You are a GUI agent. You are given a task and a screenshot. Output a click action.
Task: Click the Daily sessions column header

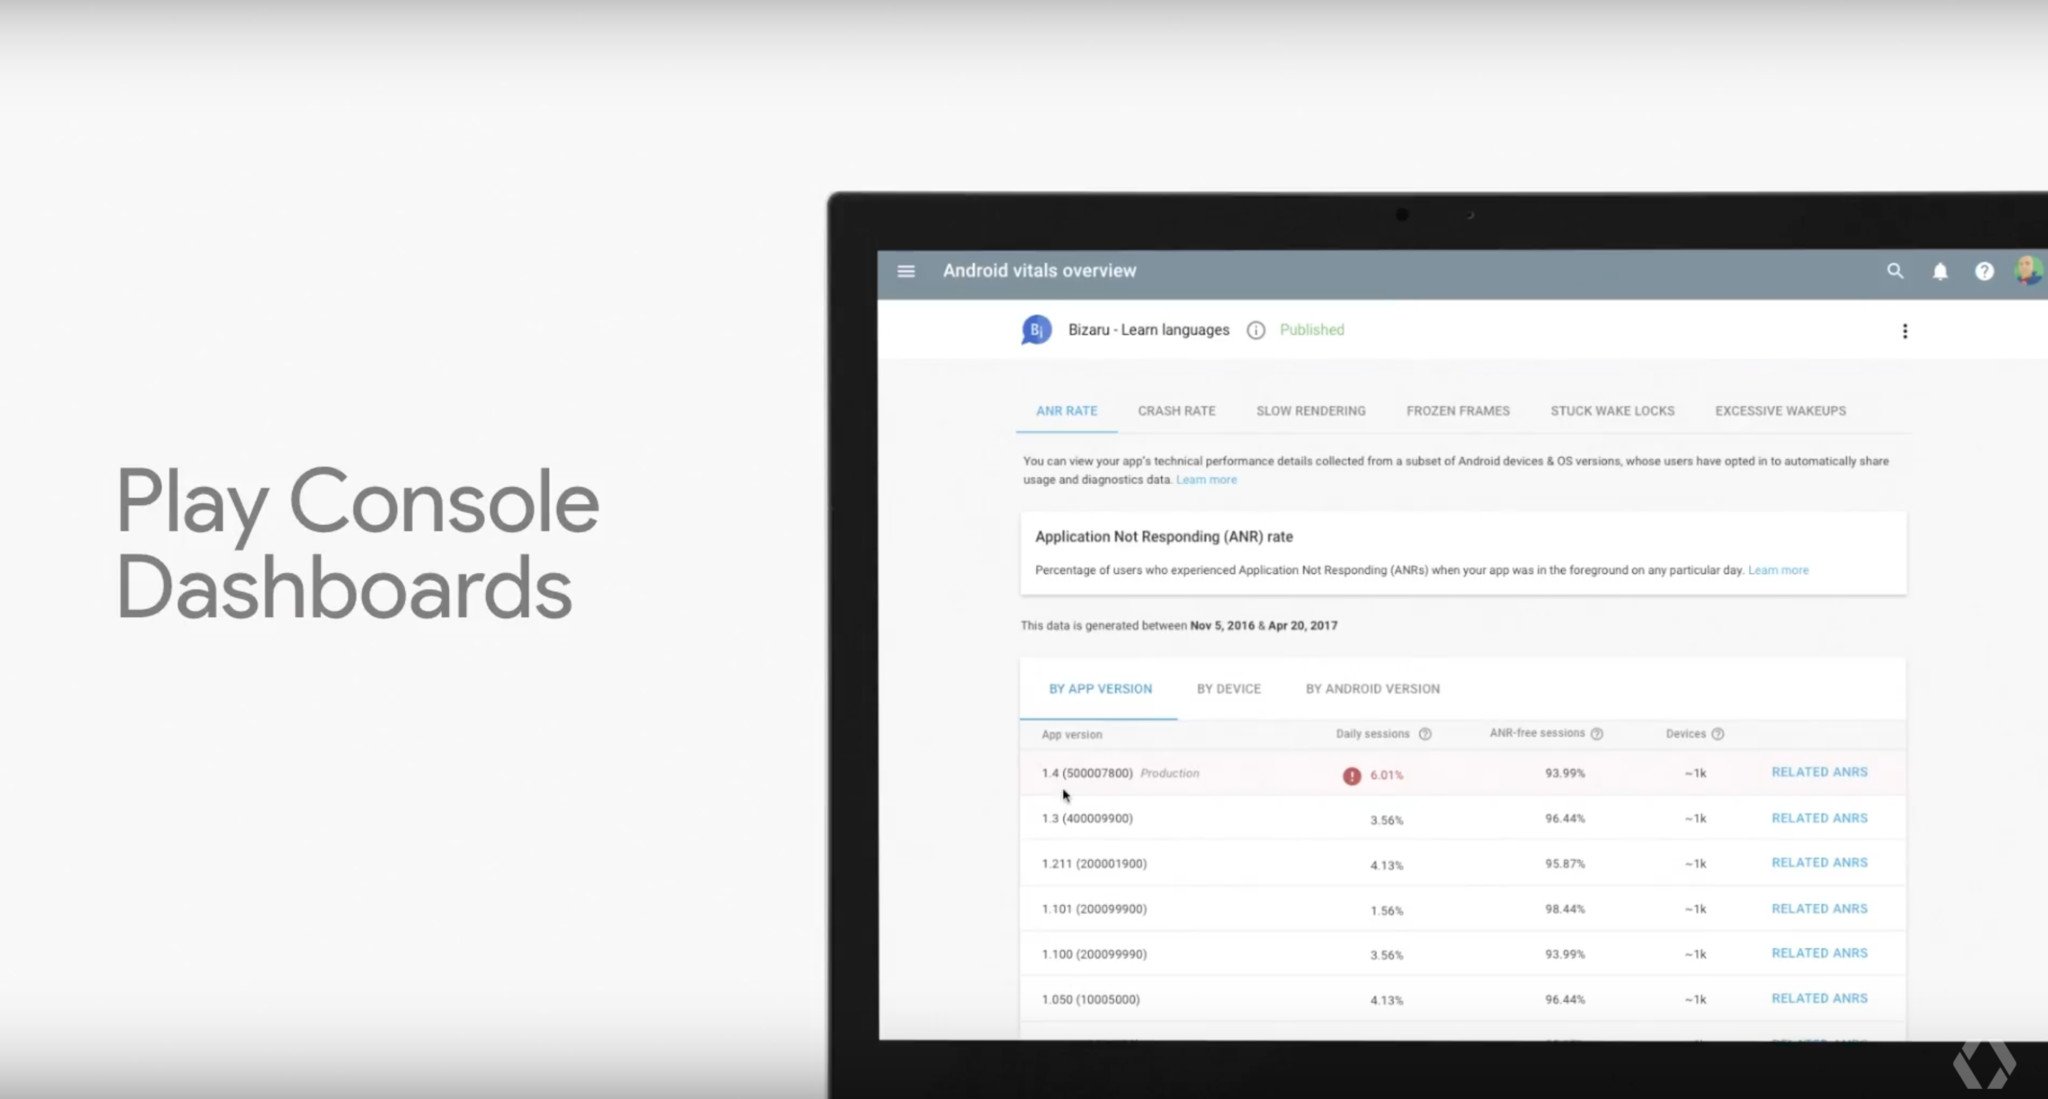(1373, 734)
